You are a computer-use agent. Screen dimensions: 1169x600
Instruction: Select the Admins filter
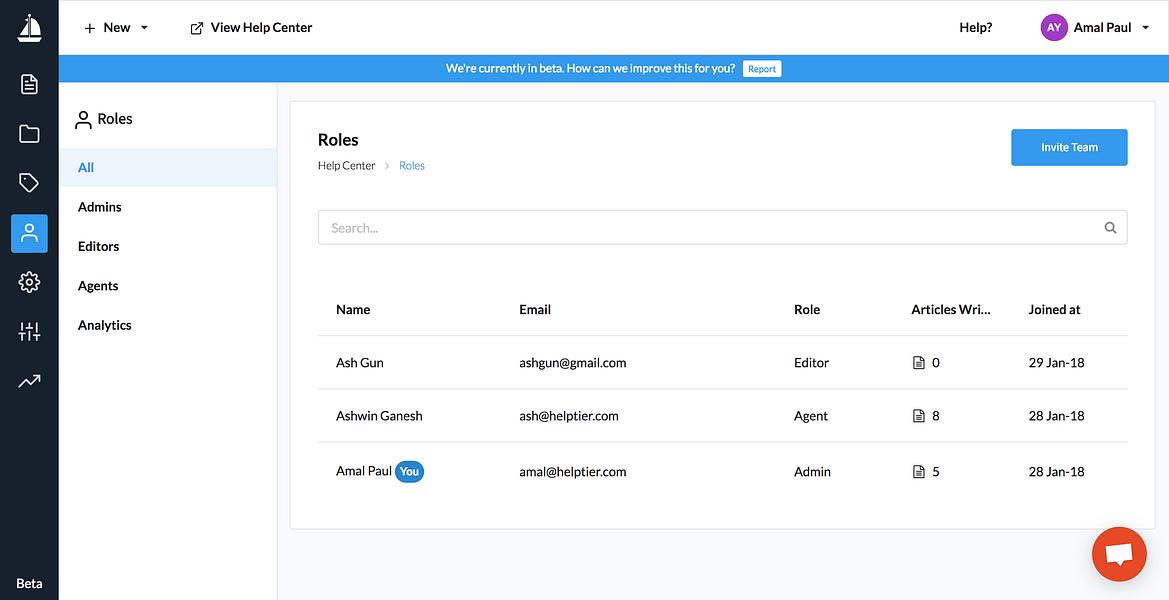(x=99, y=207)
